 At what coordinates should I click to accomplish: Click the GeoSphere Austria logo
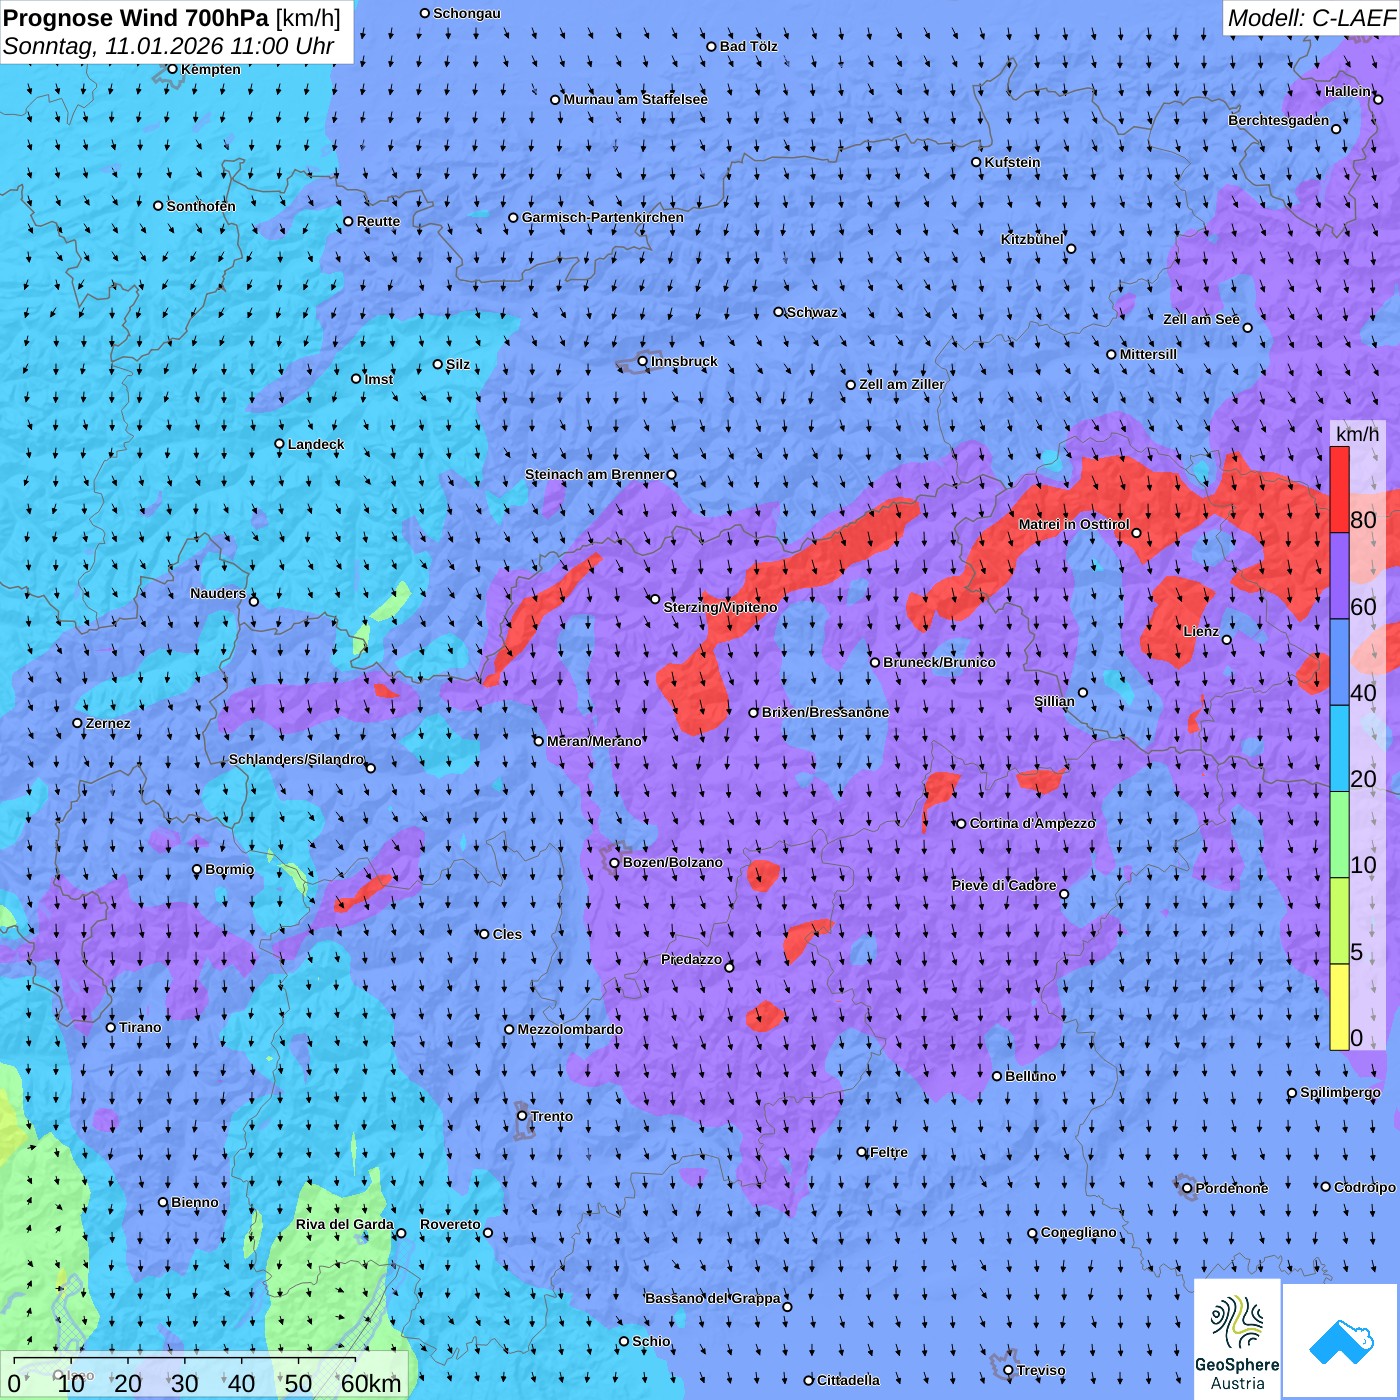[x=1238, y=1339]
